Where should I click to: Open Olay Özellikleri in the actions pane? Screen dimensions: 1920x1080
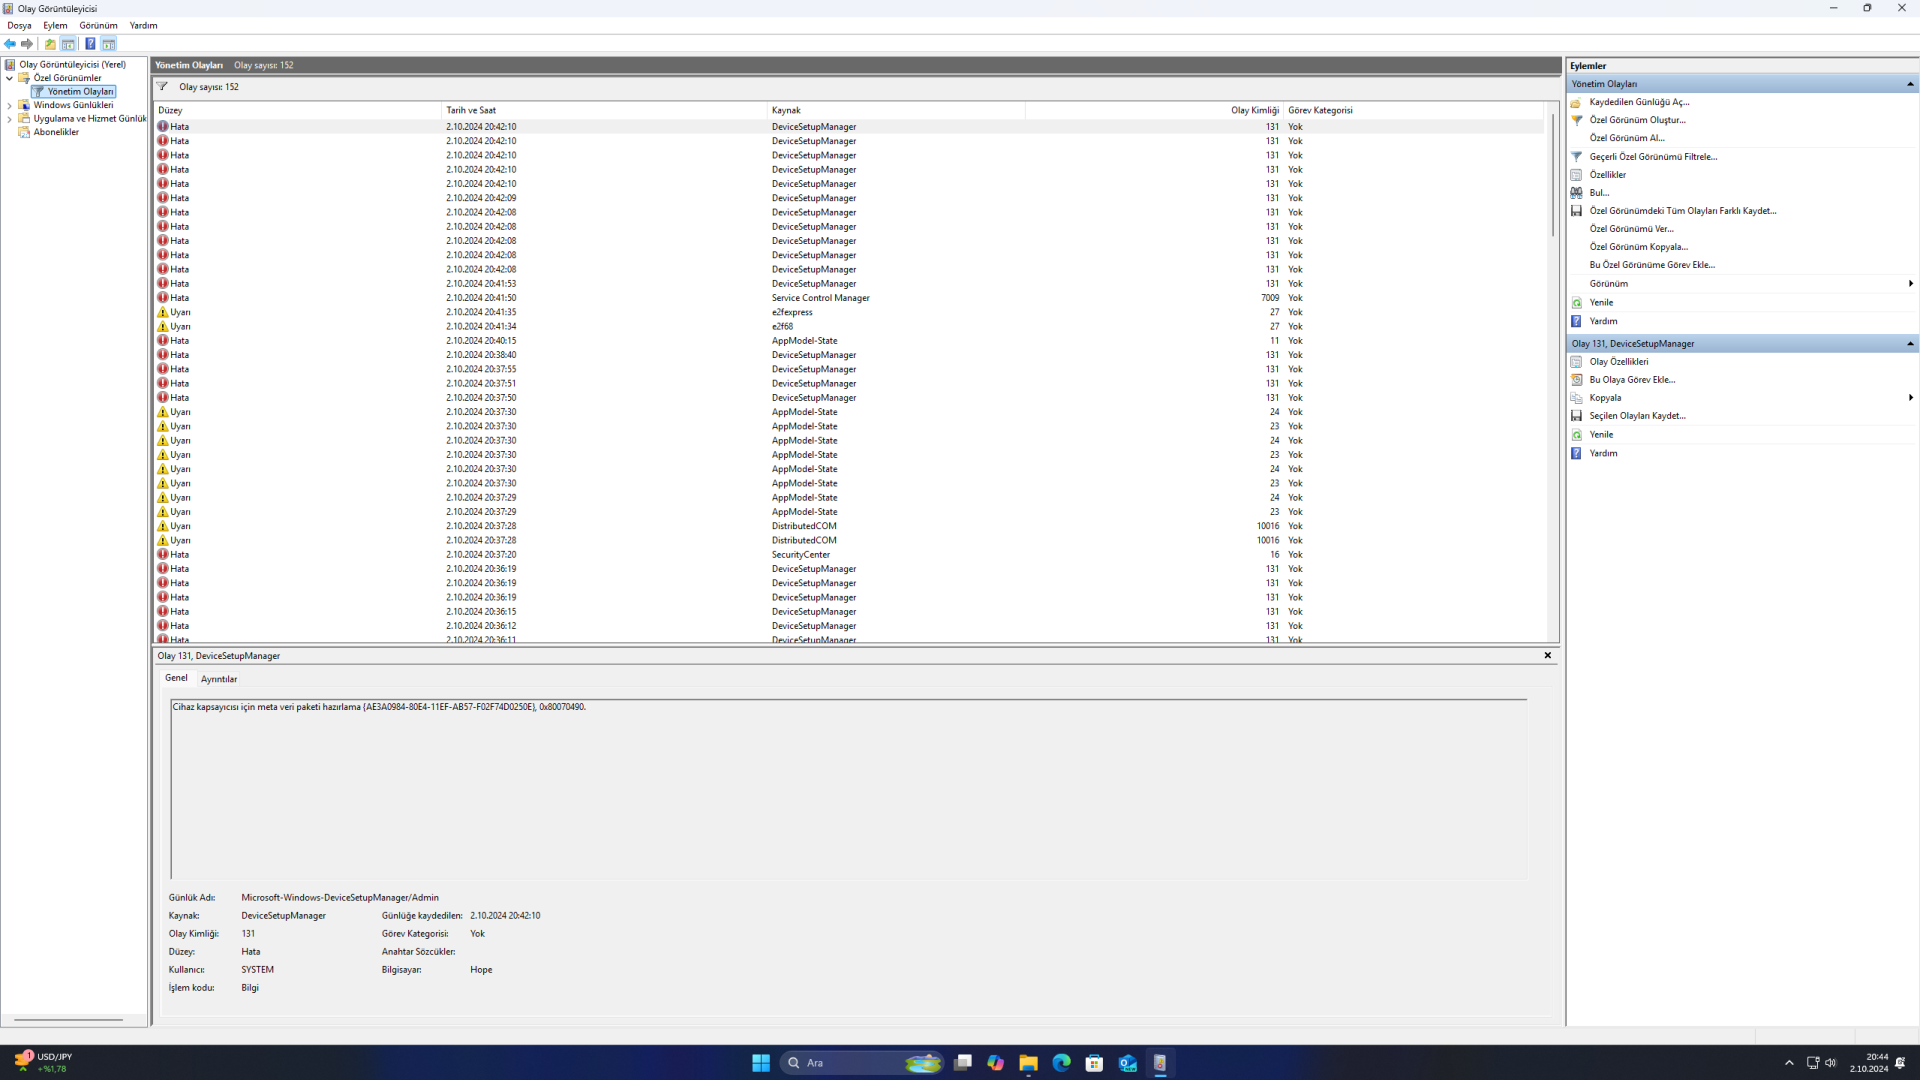(1618, 362)
